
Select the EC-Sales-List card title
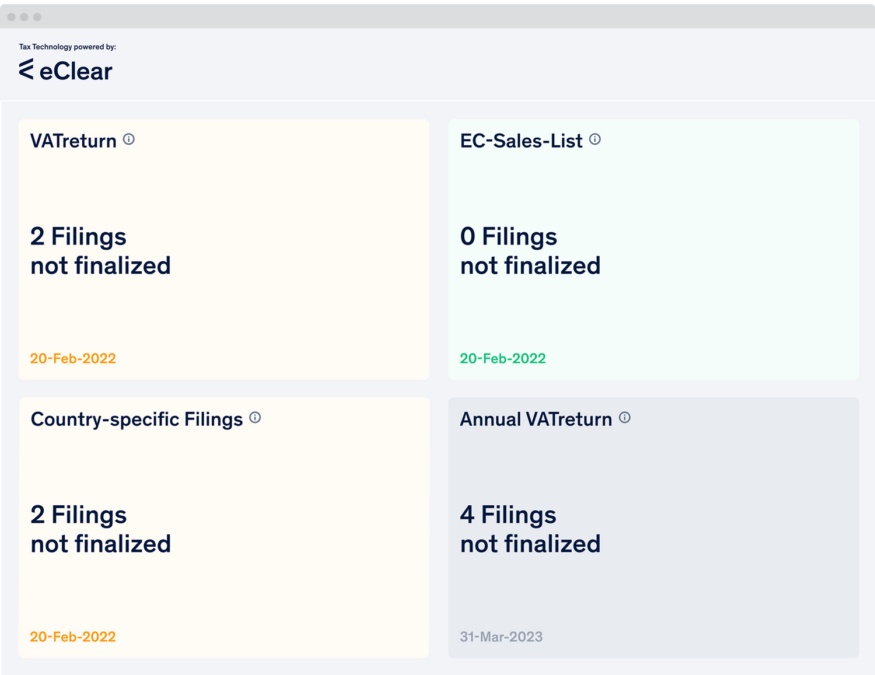(521, 141)
